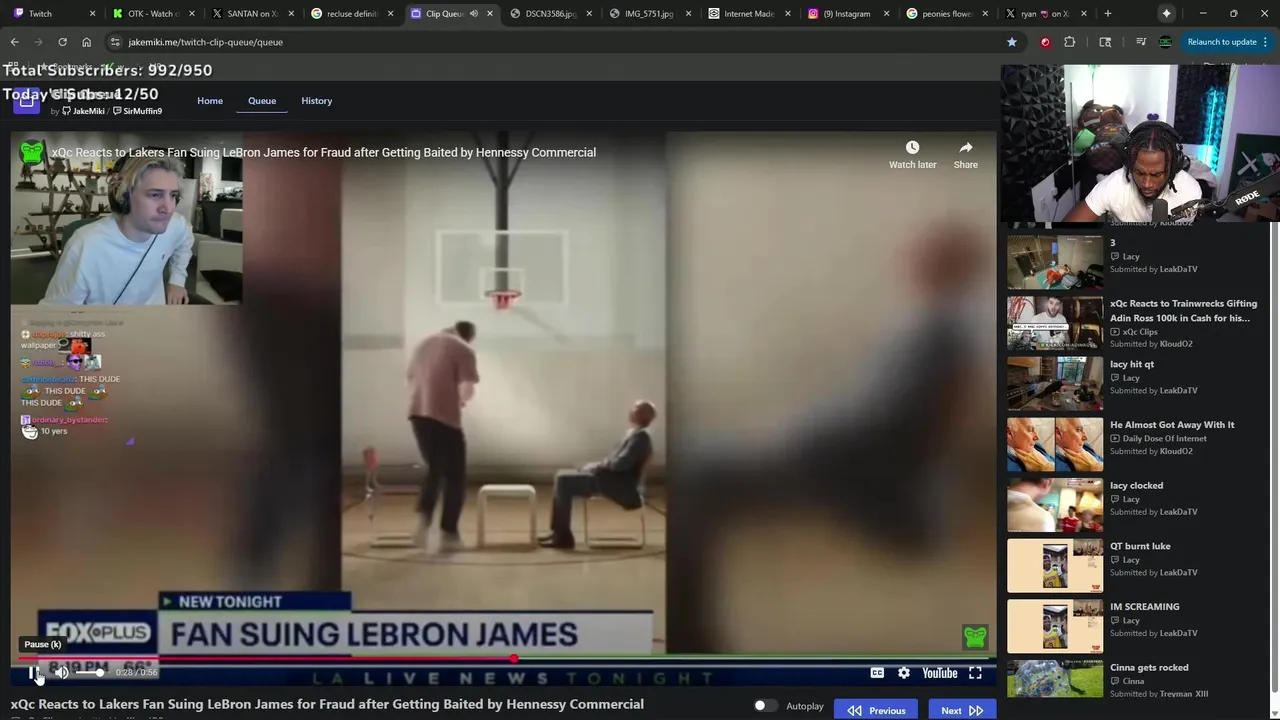
Task: Open the browser side panel icon
Action: [x=1105, y=42]
